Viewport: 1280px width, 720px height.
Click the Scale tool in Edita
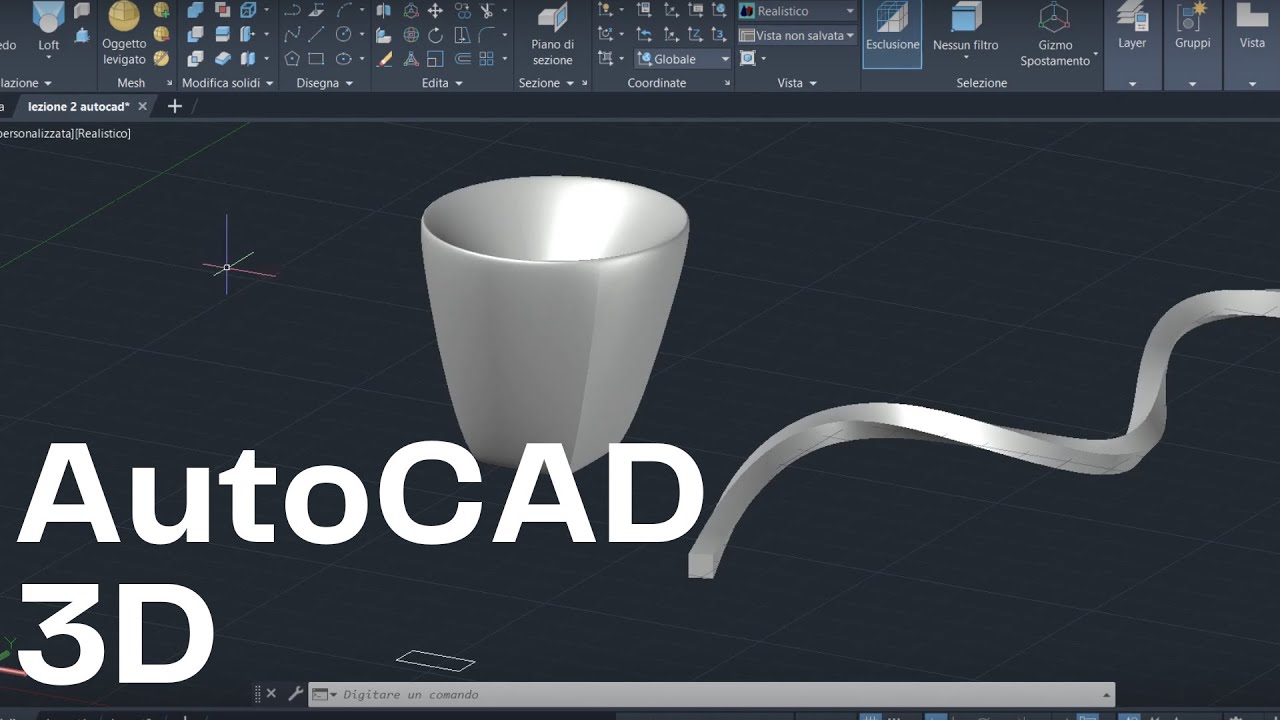pos(435,59)
